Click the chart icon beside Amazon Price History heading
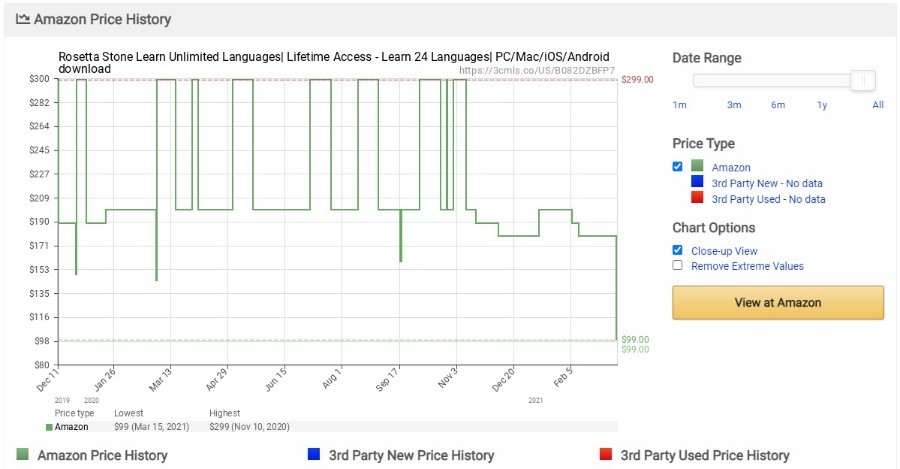The image size is (900, 469). tap(22, 19)
